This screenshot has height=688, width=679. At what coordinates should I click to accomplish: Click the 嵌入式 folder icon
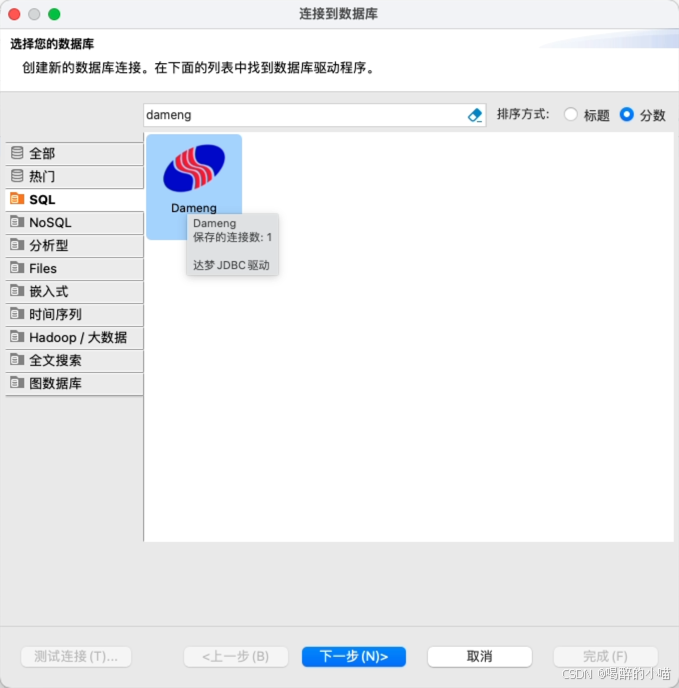pyautogui.click(x=17, y=290)
